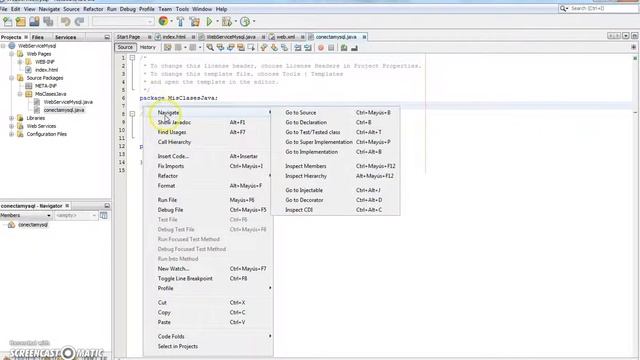The height and width of the screenshot is (360, 640).
Task: Expand the Libraries tree node
Action: (11, 118)
